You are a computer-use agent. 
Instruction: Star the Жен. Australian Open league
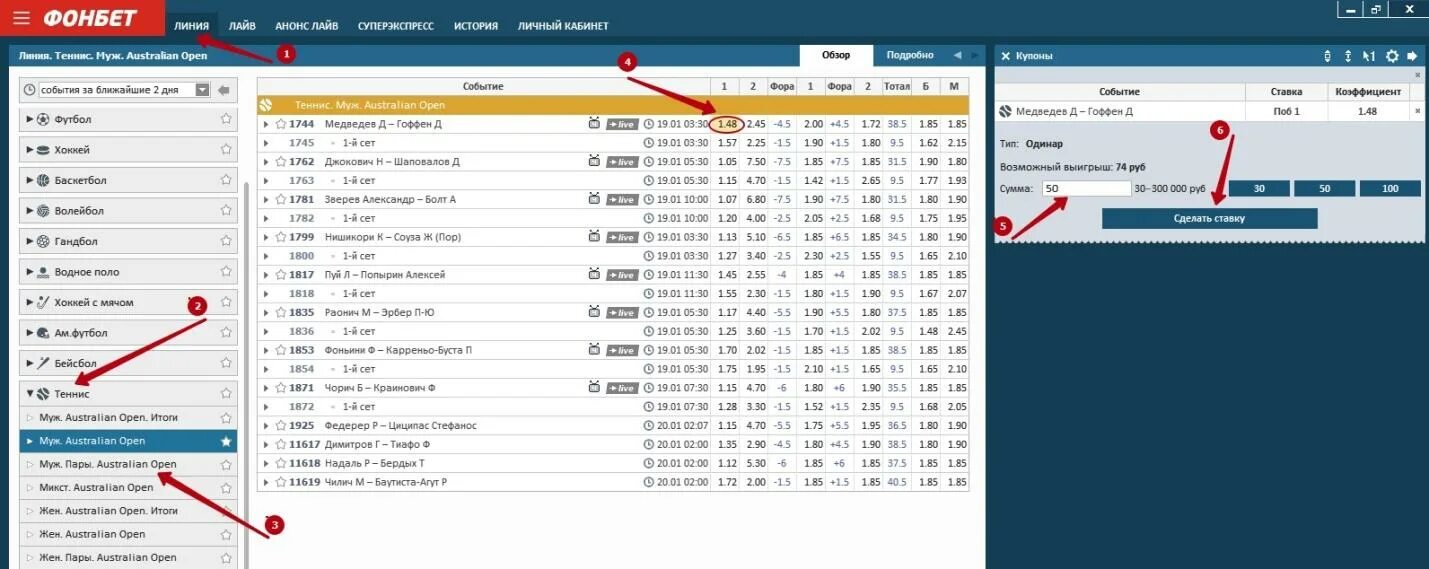pyautogui.click(x=226, y=534)
